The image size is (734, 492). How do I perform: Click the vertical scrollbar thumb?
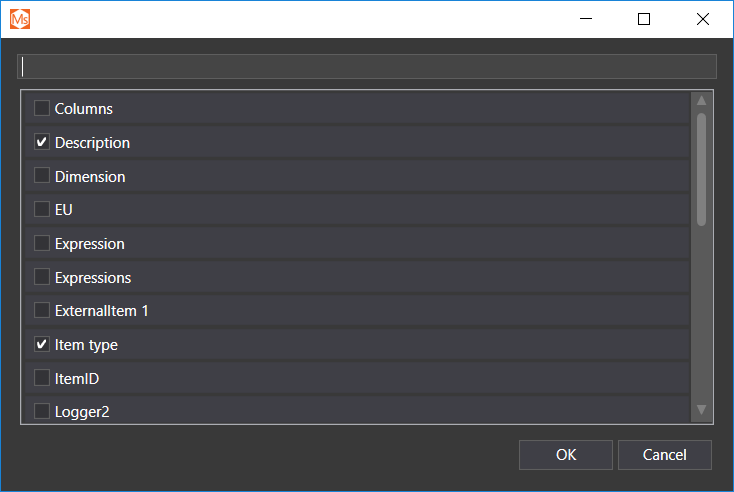coord(702,168)
